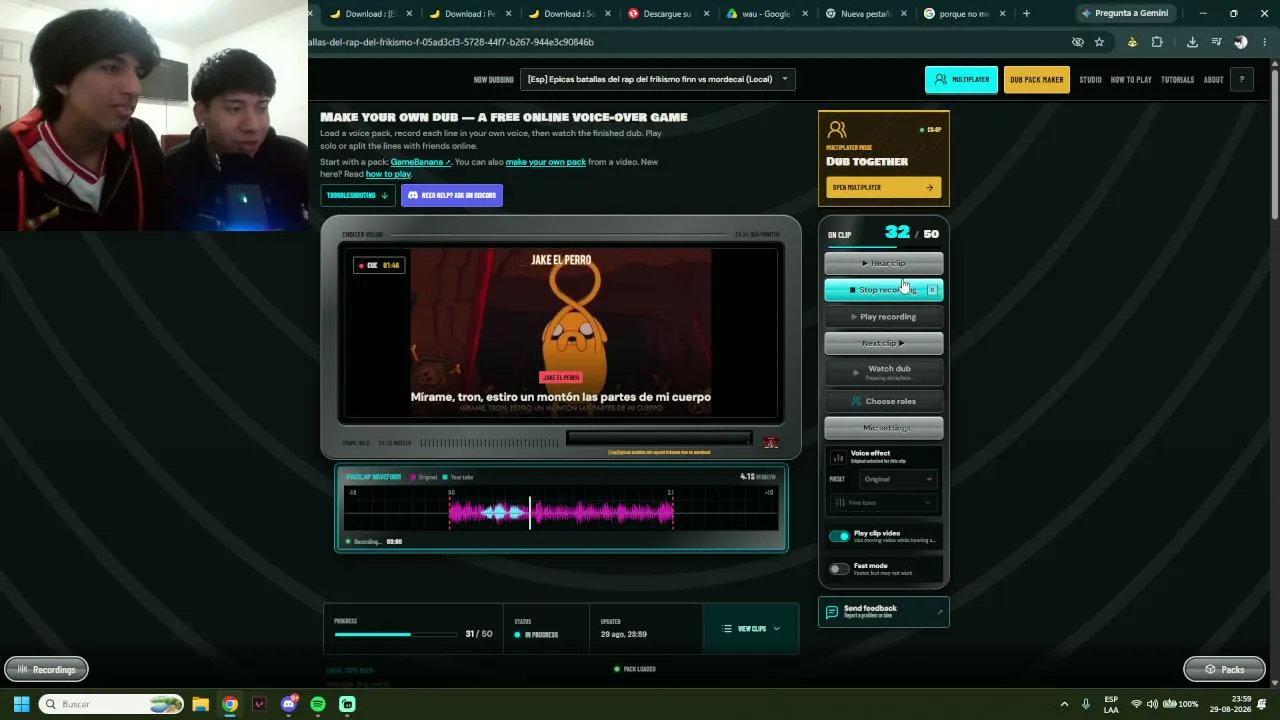Click the multiplayer people icon in Dub Together card
Screen dimensions: 1280x720
pyautogui.click(x=837, y=130)
